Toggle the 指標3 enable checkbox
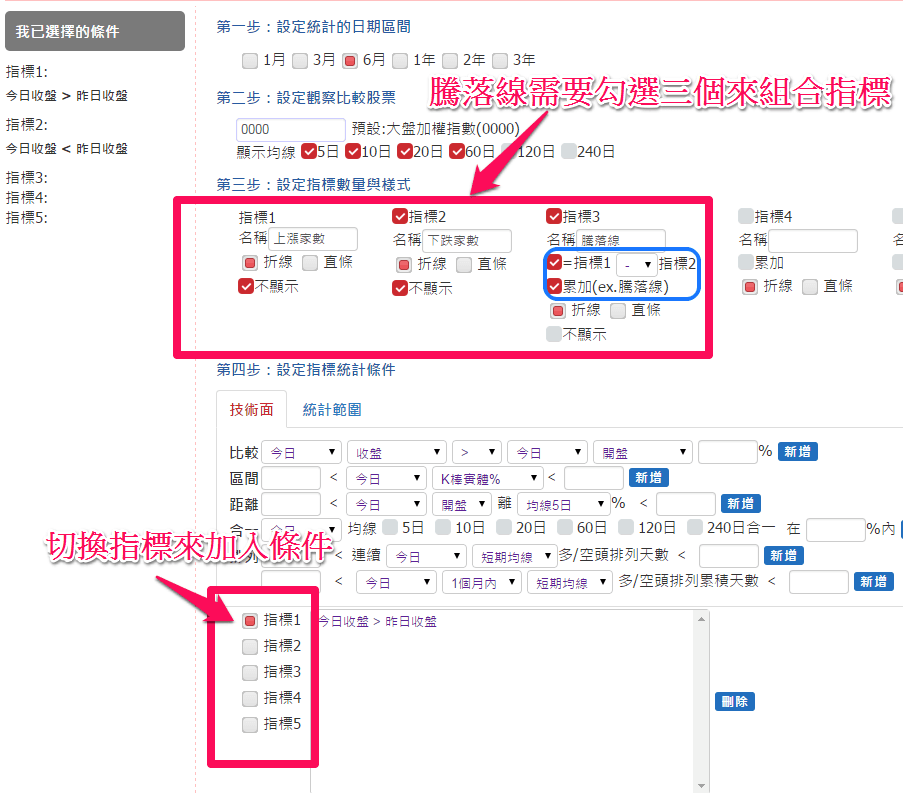Screen dimensions: 903x793 554,216
